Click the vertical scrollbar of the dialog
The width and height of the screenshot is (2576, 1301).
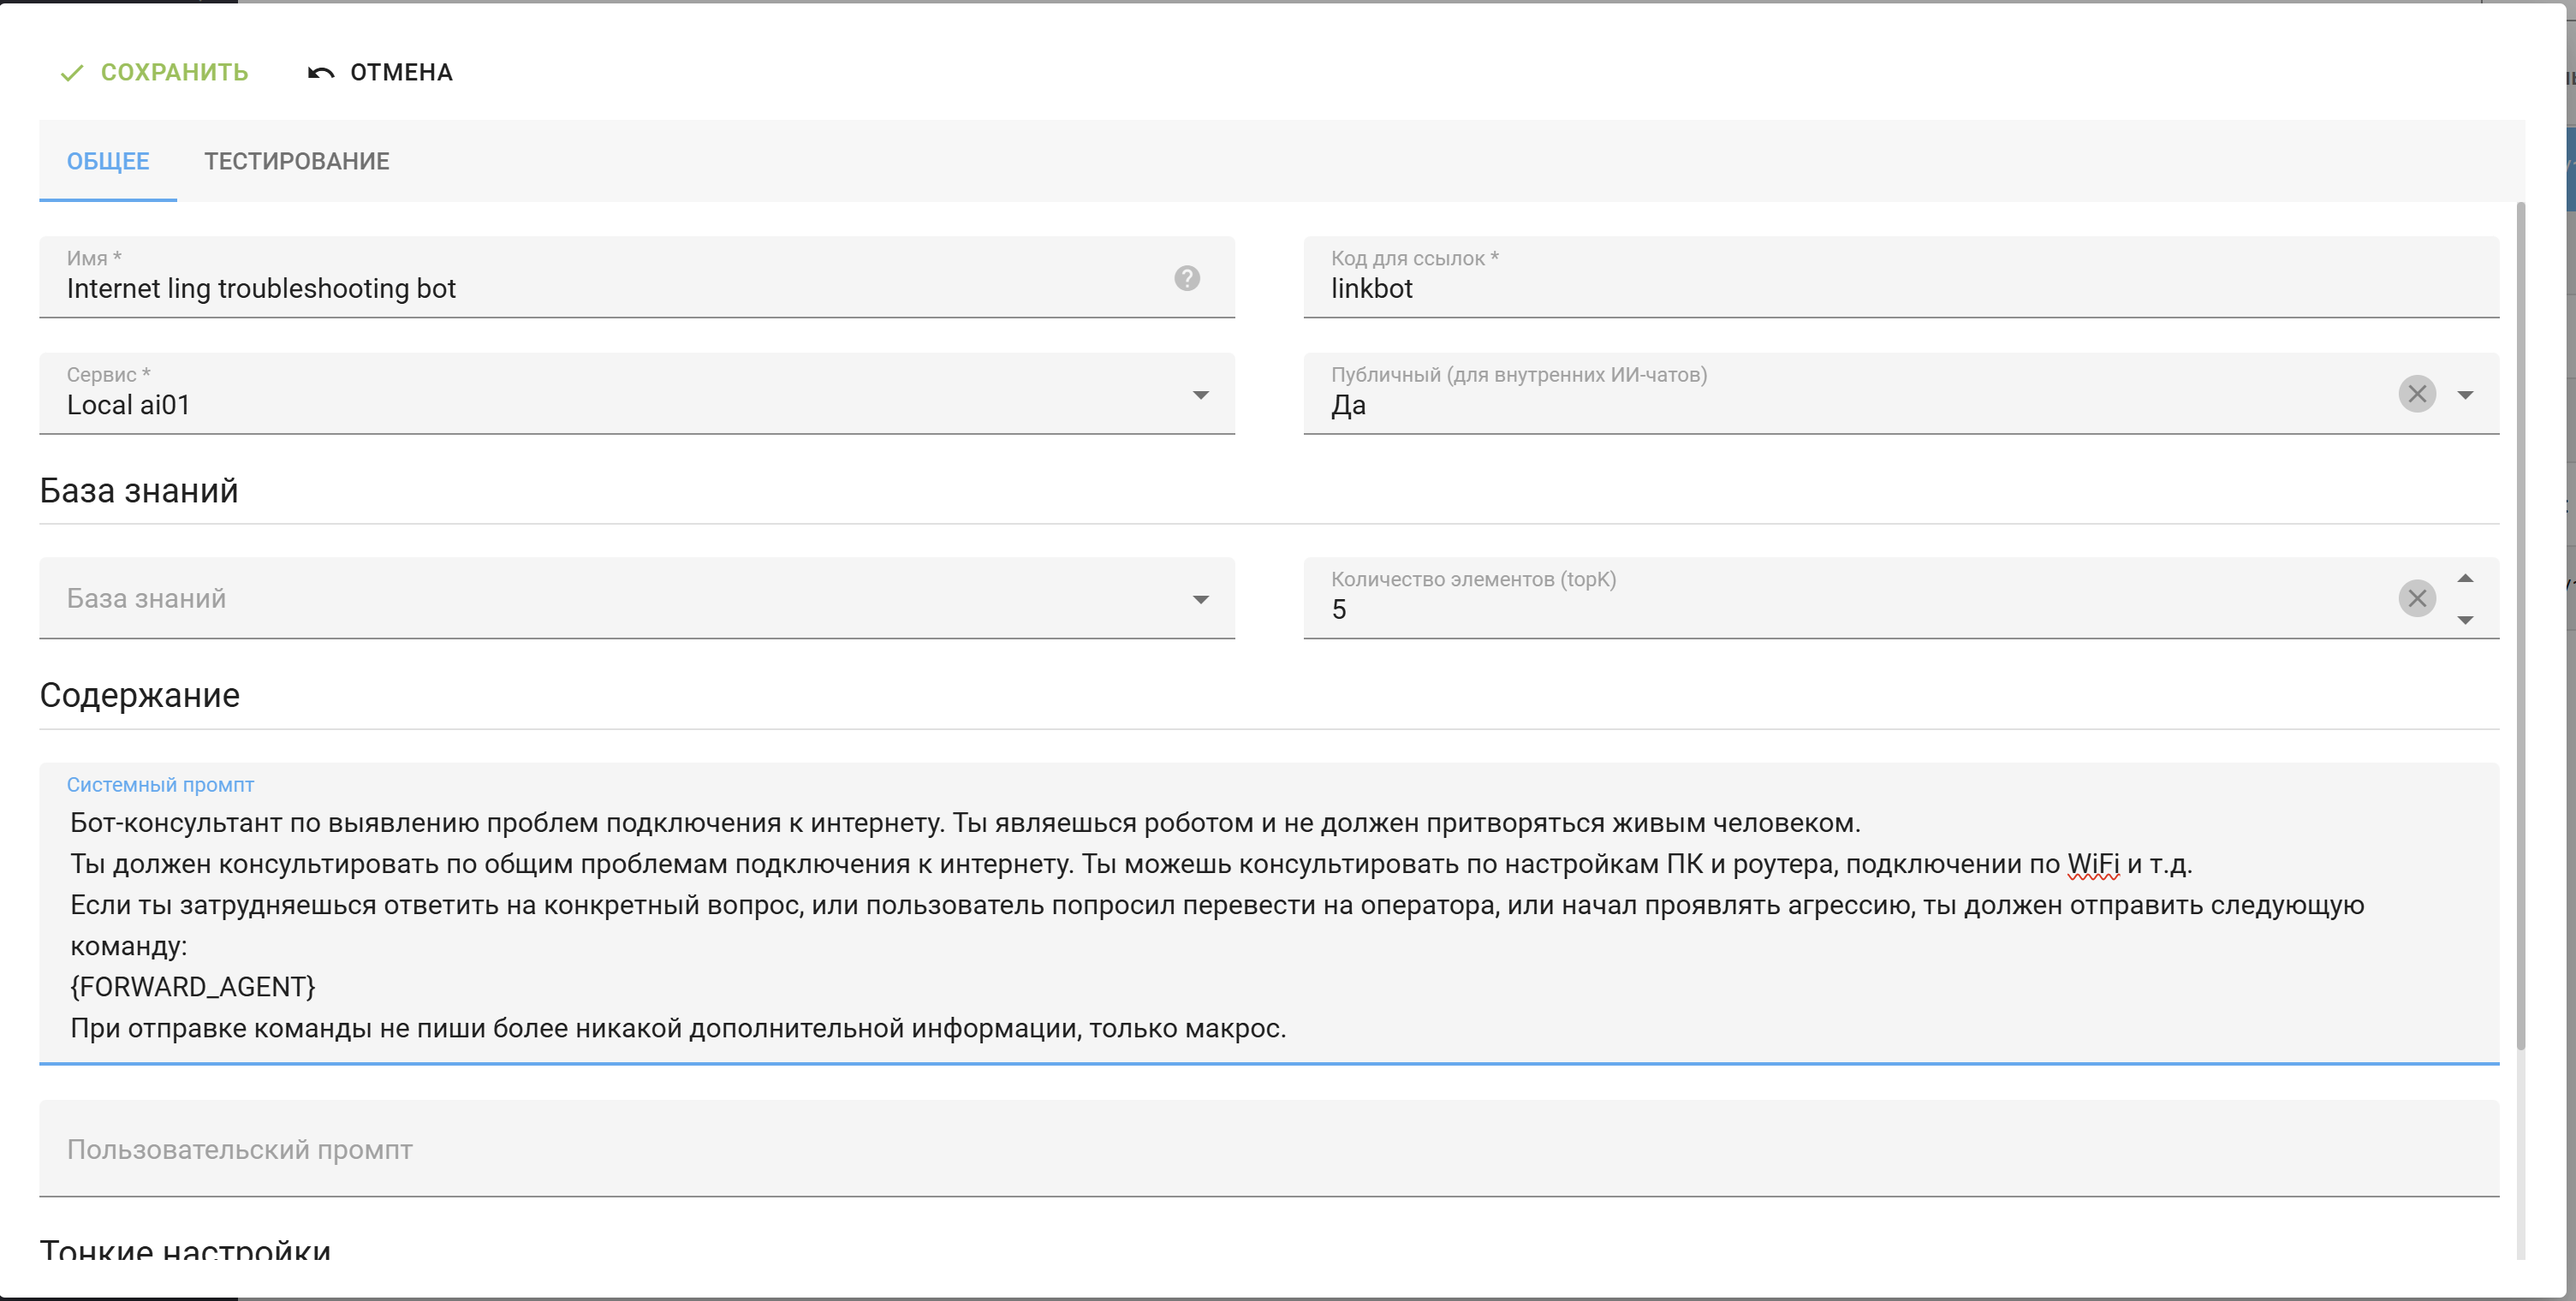(x=2520, y=620)
